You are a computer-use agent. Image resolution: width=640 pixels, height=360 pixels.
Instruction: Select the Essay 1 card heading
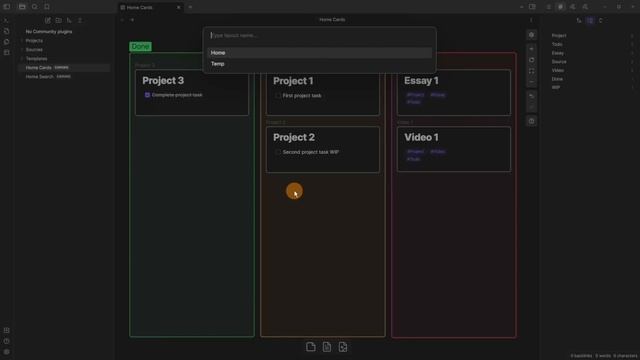point(421,80)
